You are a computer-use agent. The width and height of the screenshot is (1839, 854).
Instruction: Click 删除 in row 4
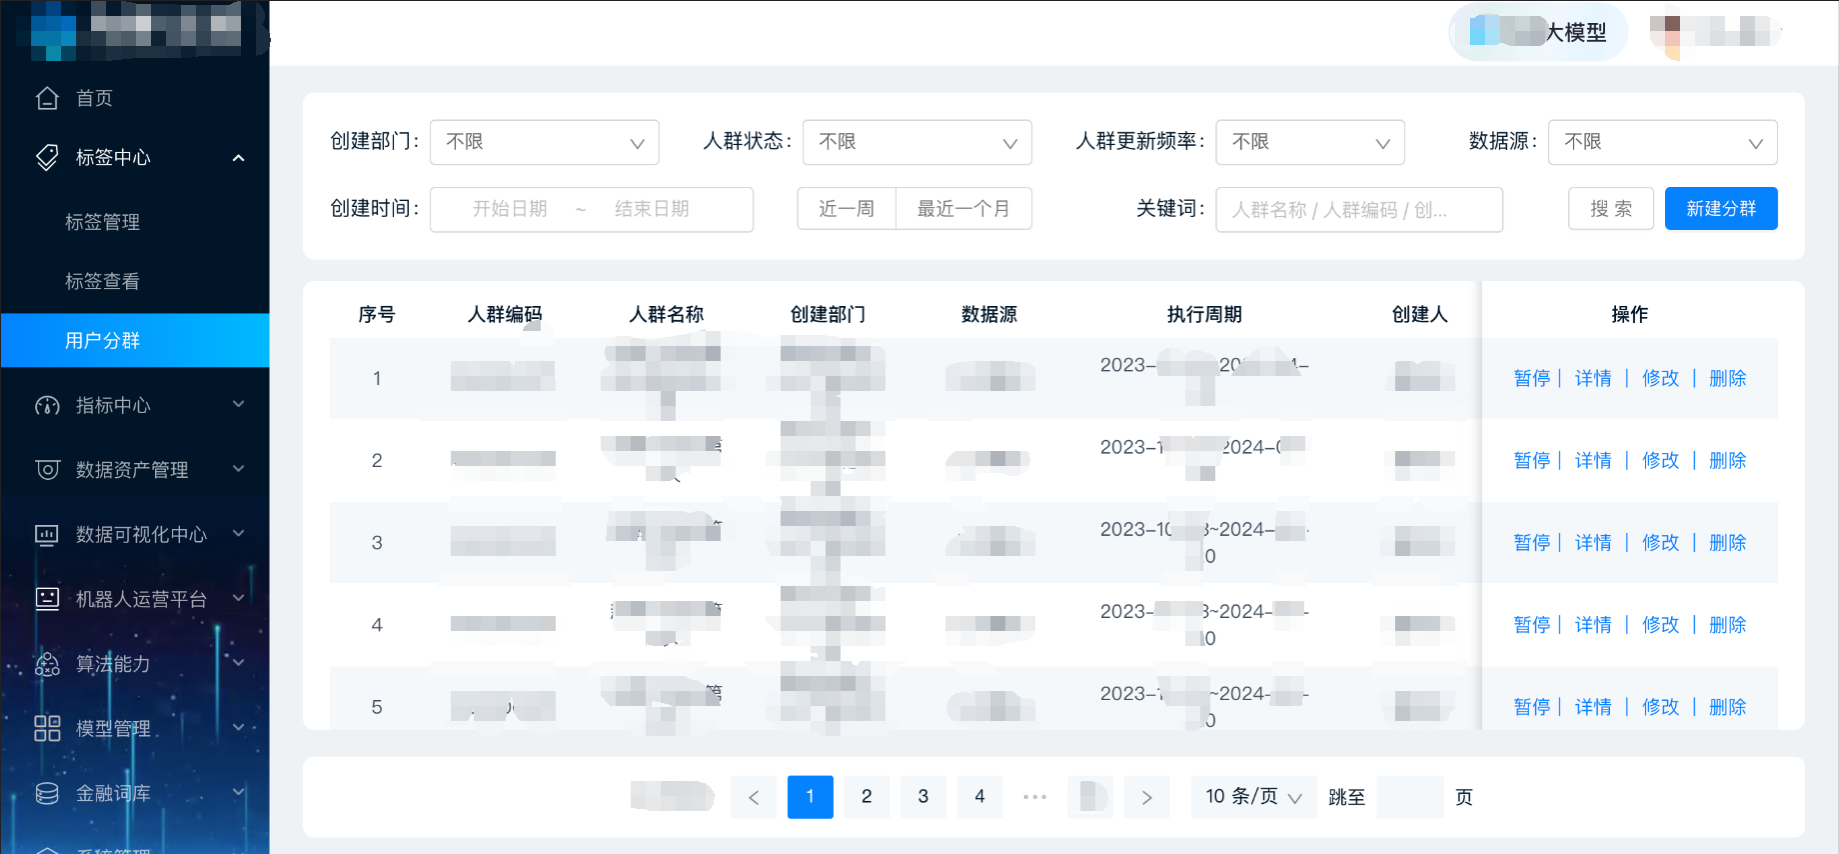click(1728, 624)
